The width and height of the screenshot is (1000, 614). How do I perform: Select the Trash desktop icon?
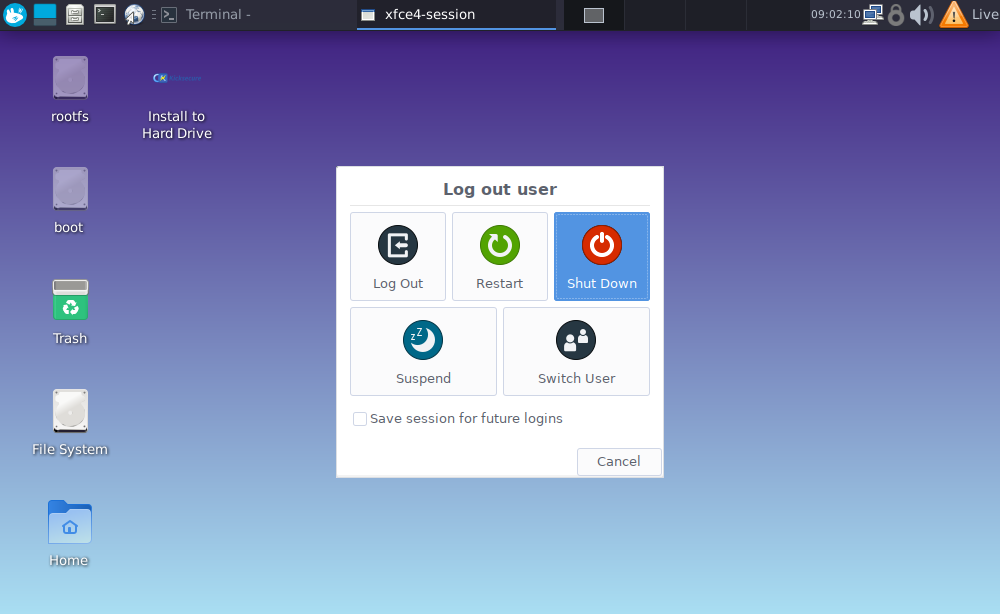coord(70,311)
